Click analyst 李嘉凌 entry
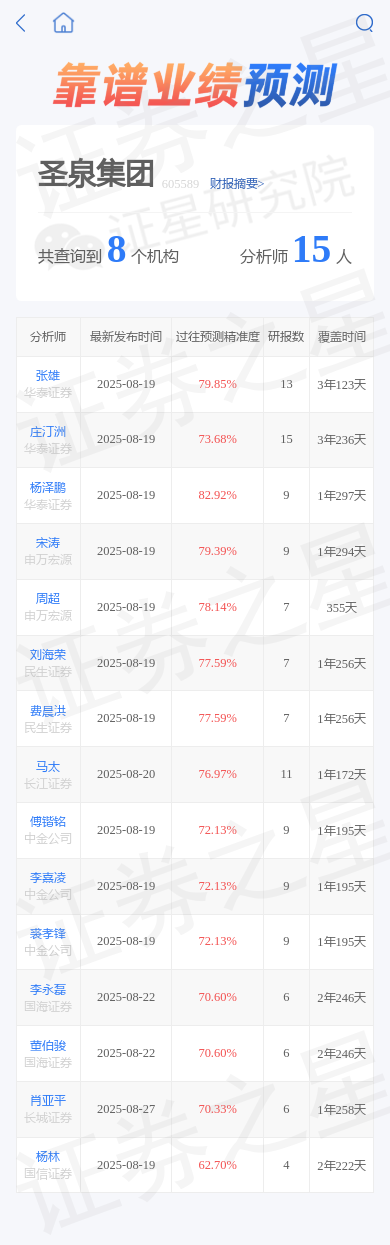This screenshot has height=1245, width=390. 48,878
